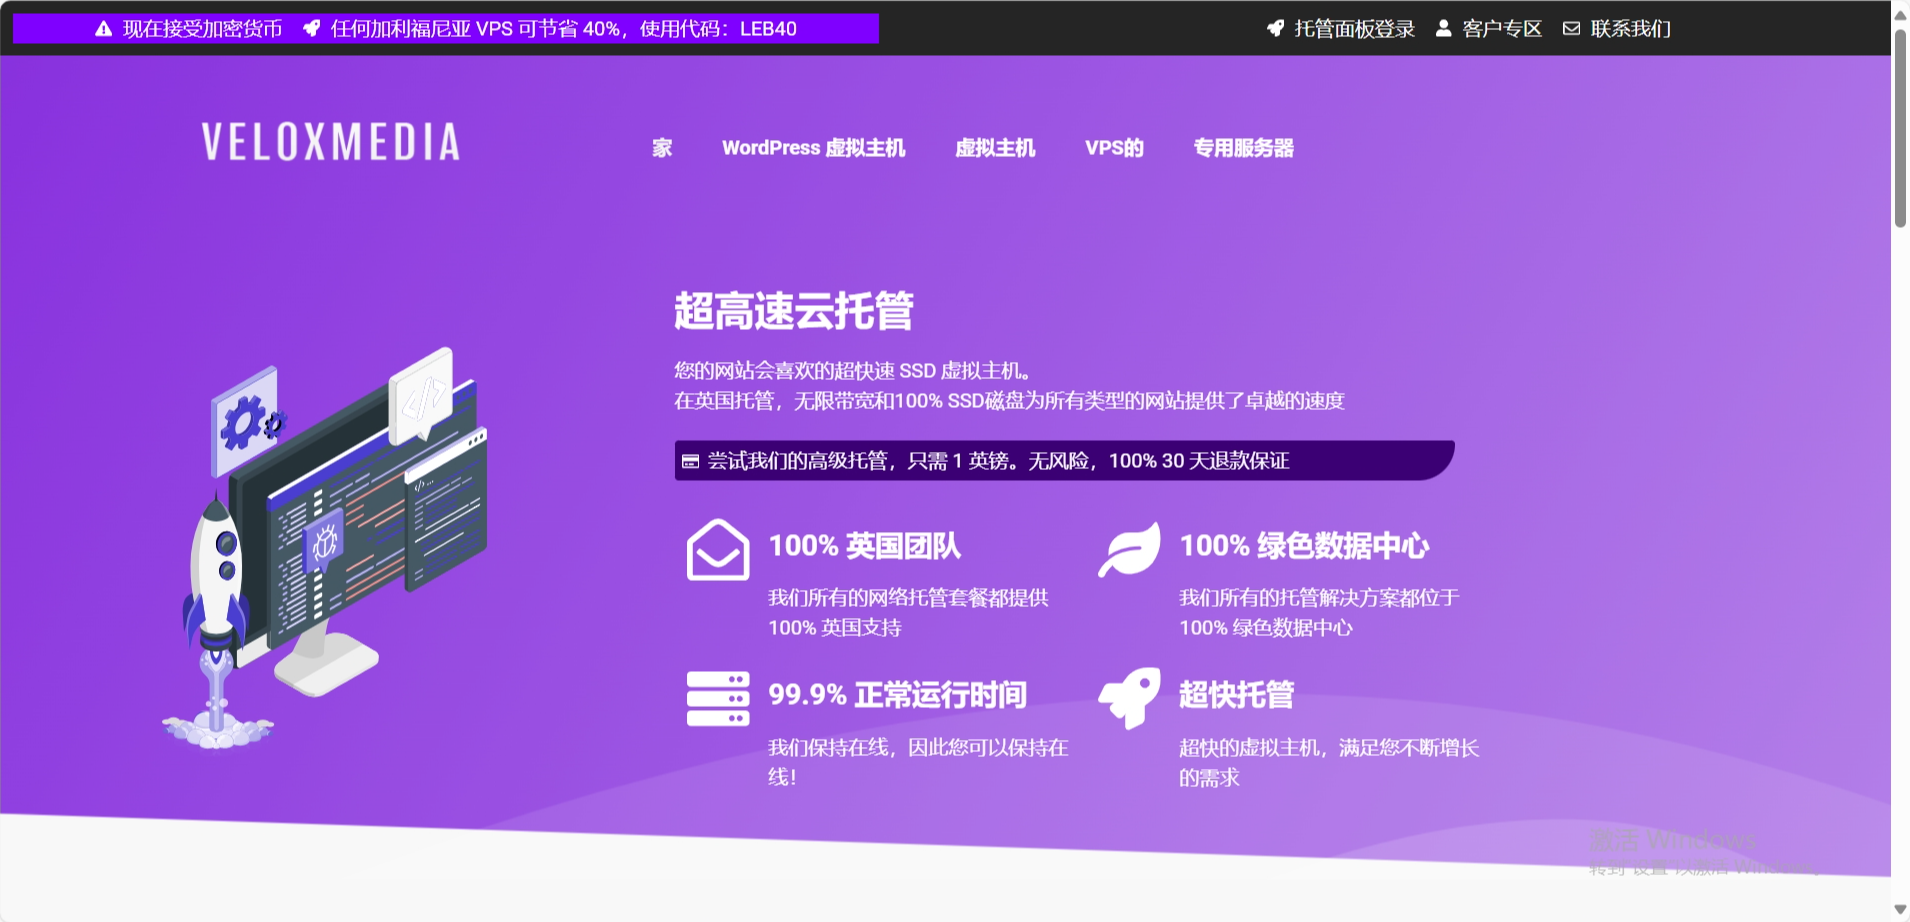Open the VPS的 navigation entry

tap(1112, 147)
